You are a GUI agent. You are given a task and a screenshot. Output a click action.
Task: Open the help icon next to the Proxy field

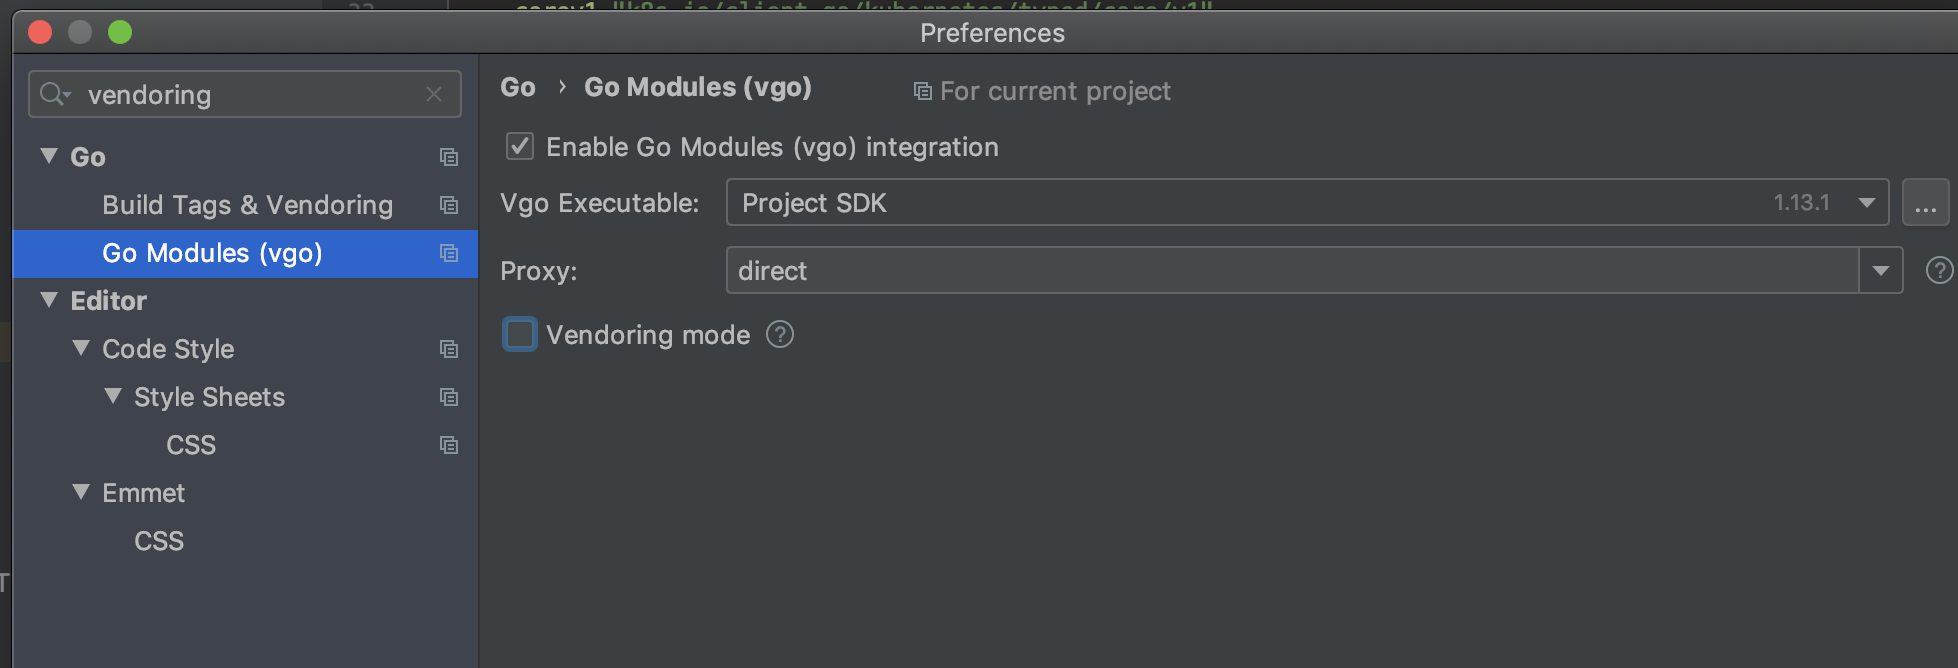pyautogui.click(x=1940, y=270)
